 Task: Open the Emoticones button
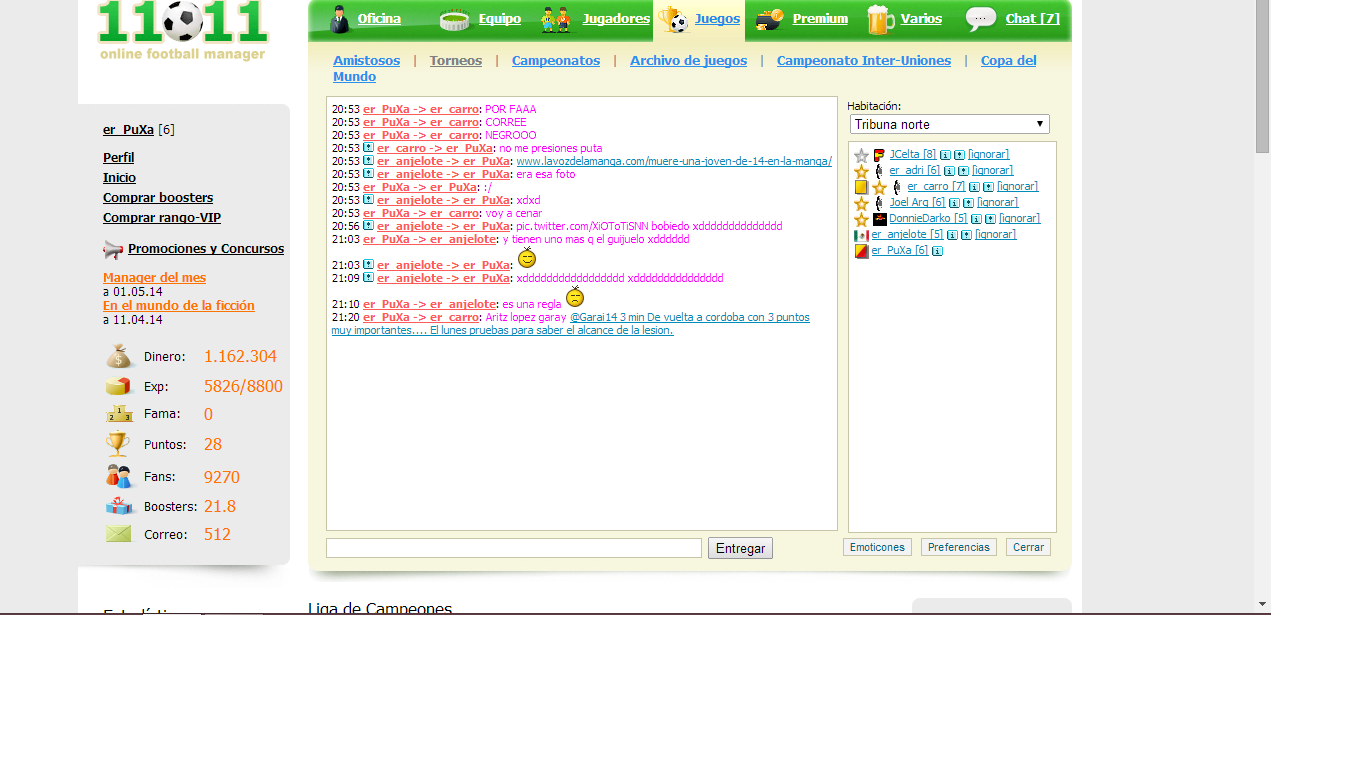tap(877, 547)
